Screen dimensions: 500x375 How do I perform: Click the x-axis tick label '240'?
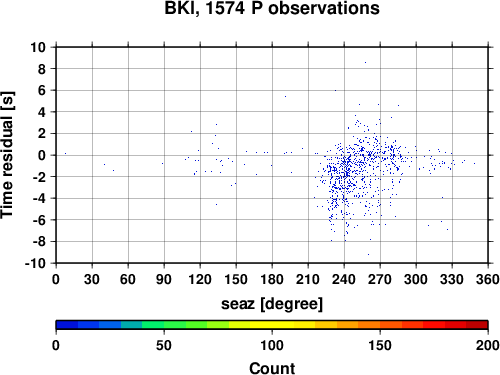coord(344,279)
